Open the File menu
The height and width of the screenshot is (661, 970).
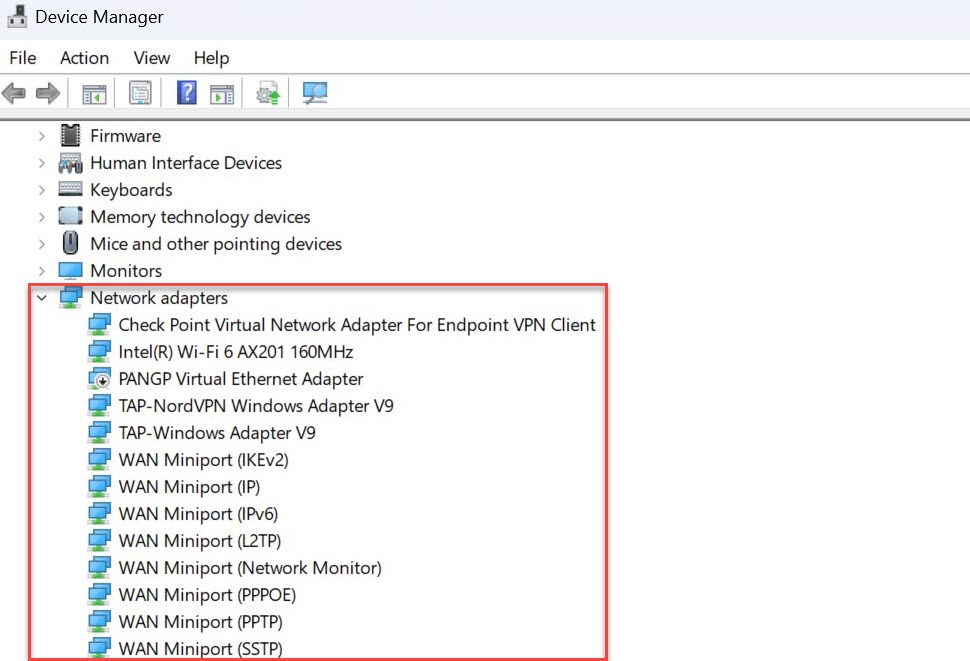click(x=23, y=58)
